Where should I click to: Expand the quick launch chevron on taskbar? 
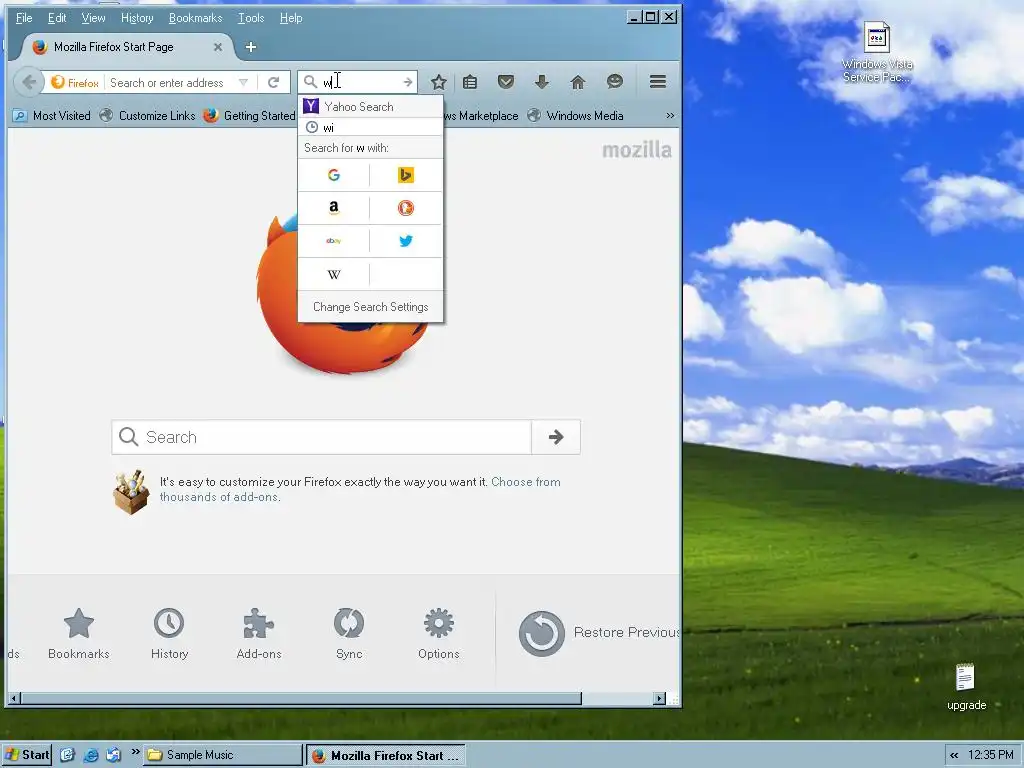(135, 752)
